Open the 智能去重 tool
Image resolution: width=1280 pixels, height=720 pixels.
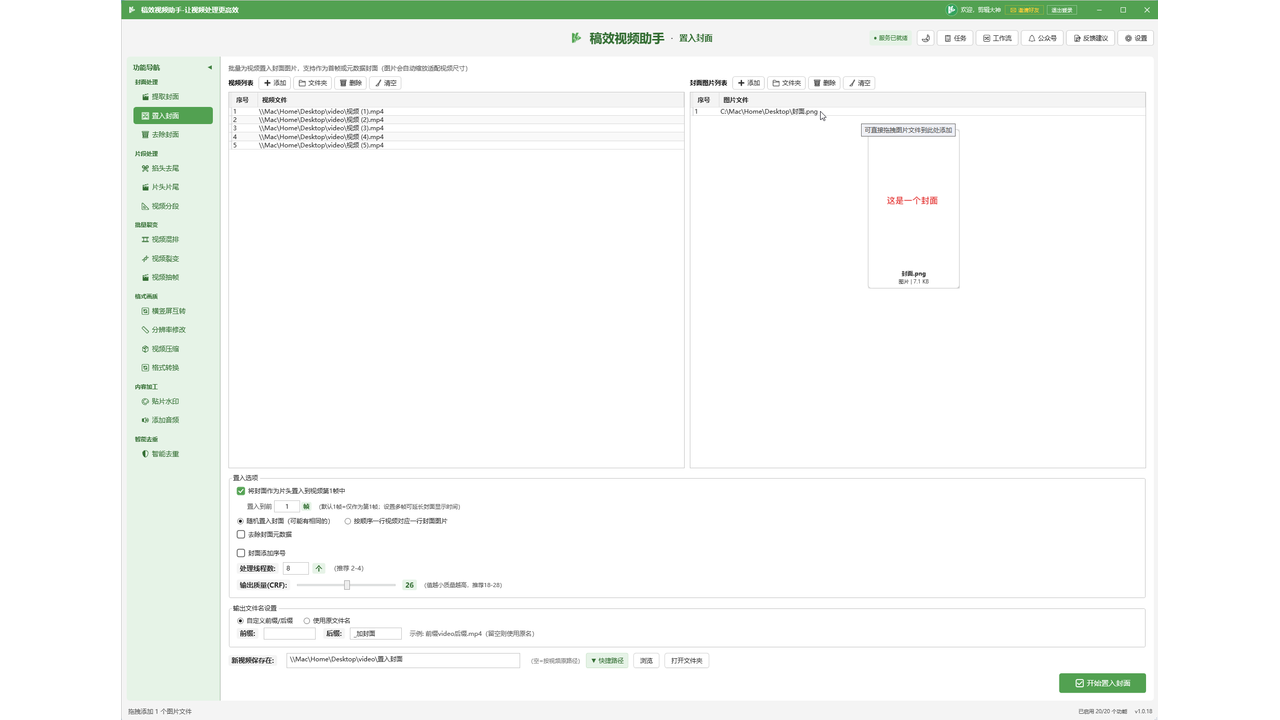172,454
